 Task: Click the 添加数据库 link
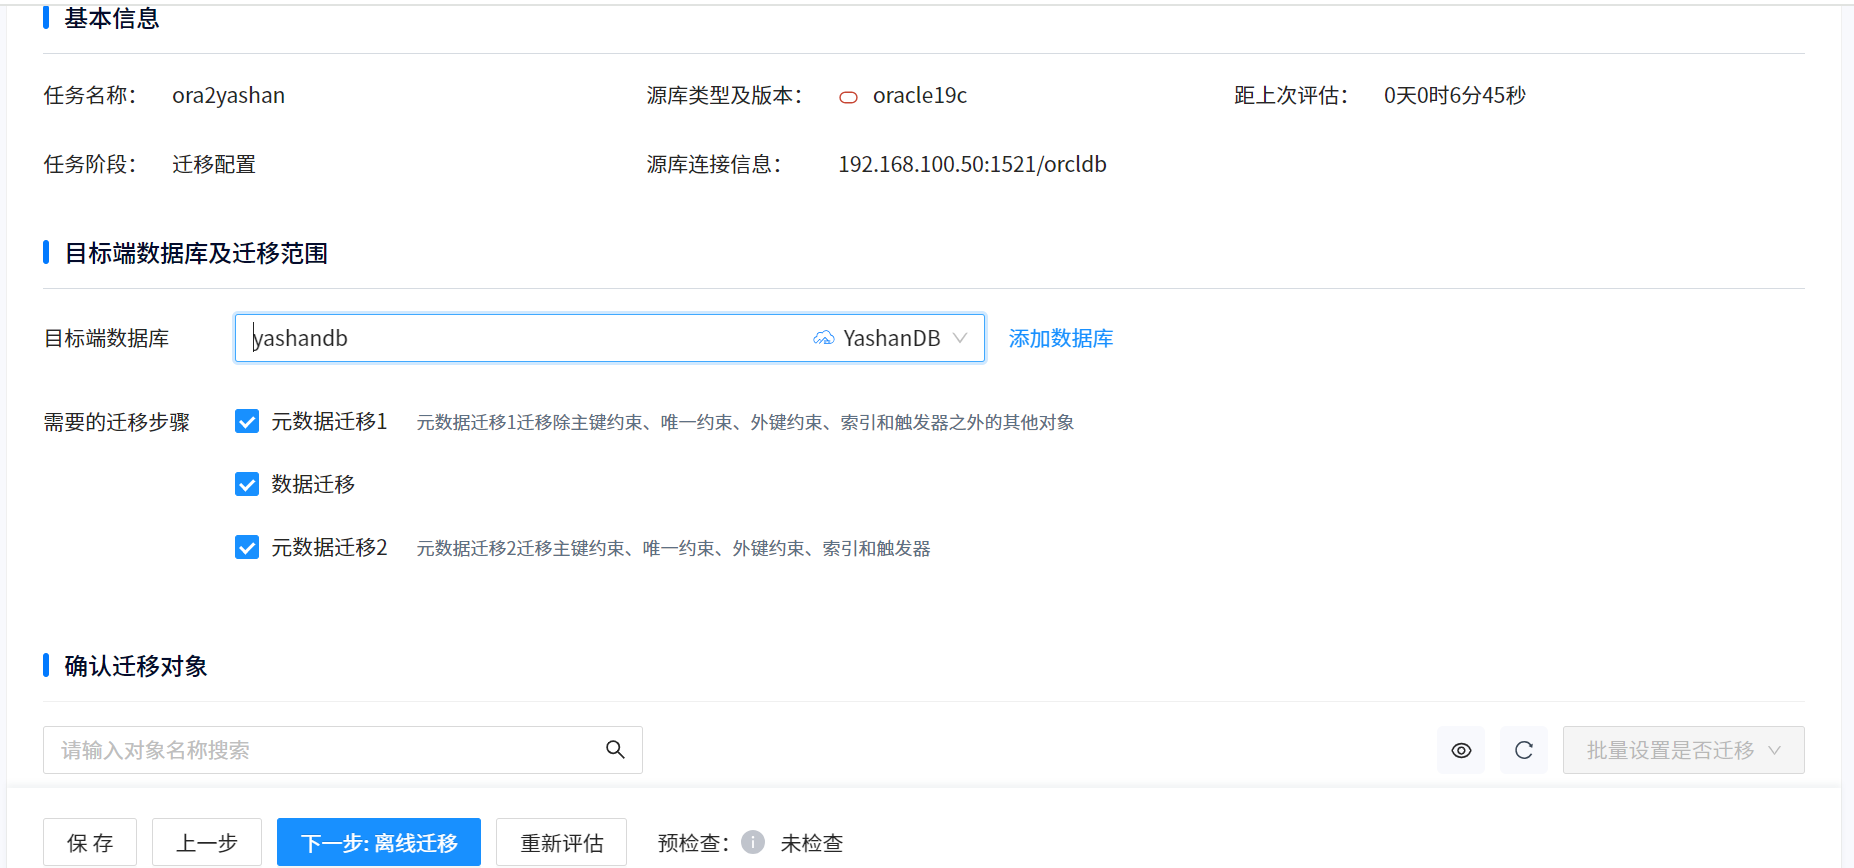1061,338
